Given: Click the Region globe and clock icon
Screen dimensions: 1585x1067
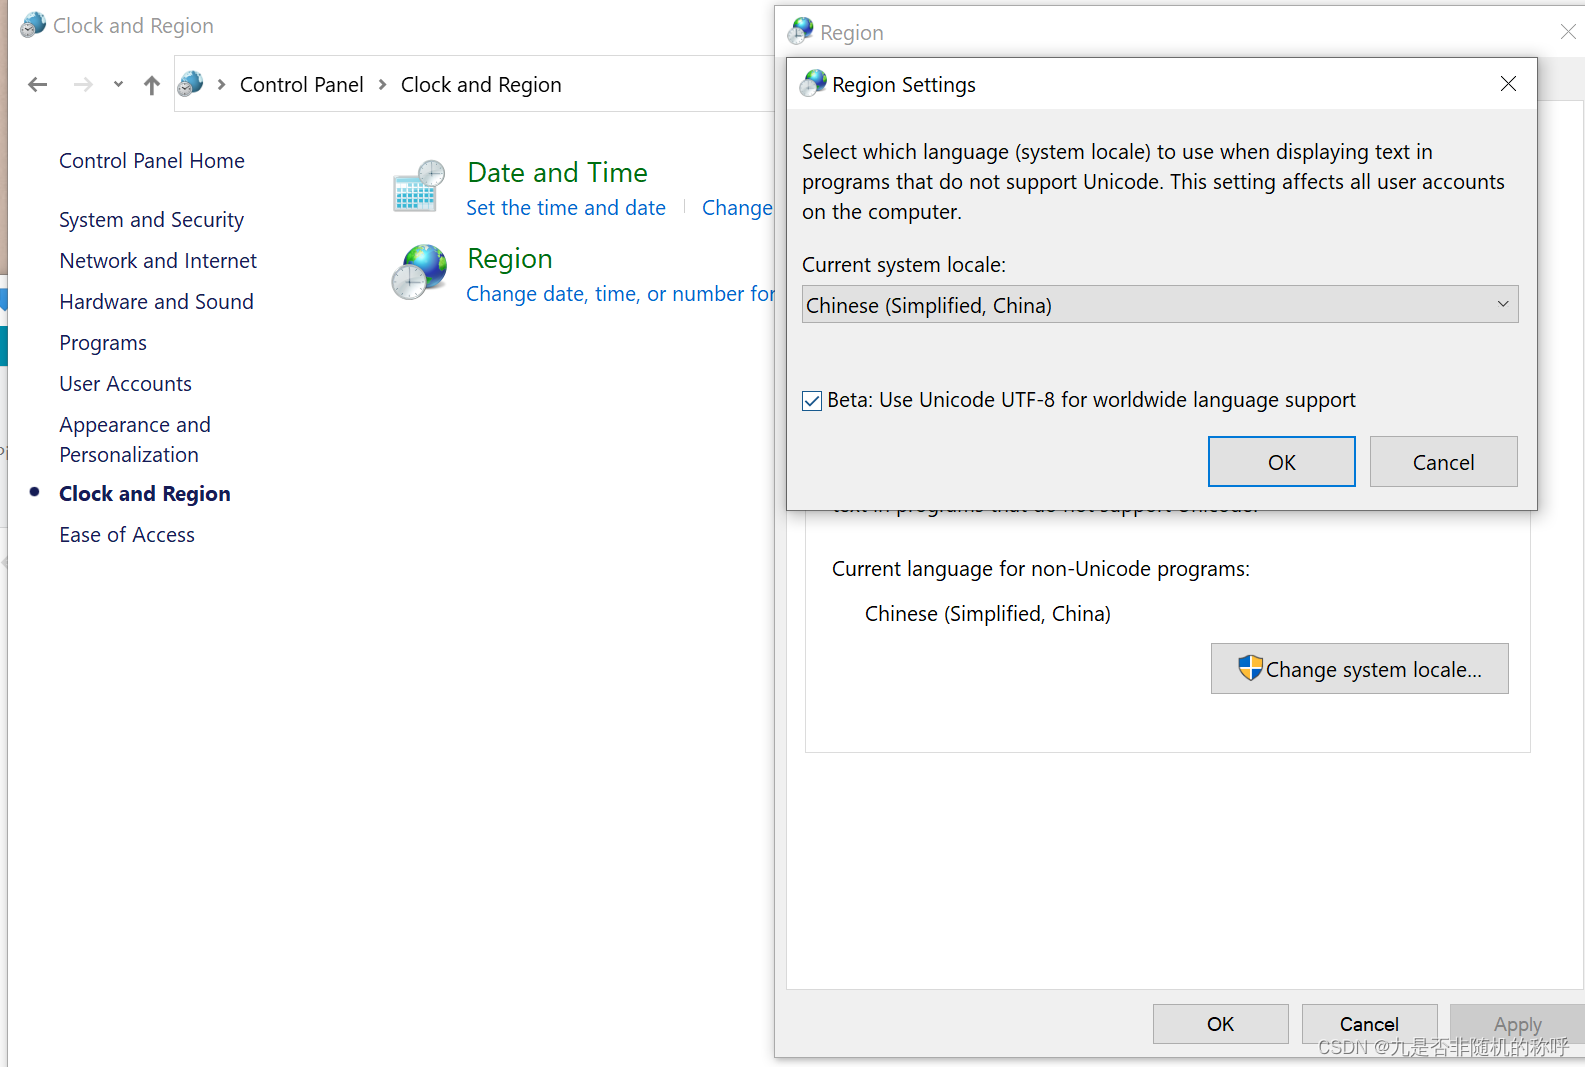Looking at the screenshot, I should (418, 272).
